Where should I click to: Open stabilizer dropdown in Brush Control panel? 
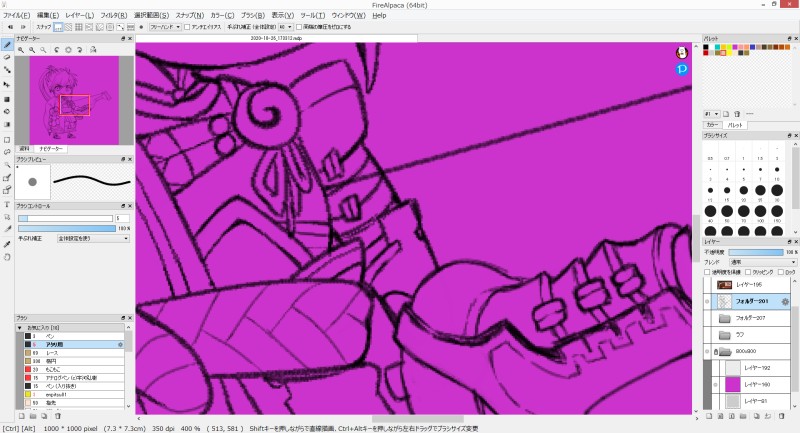tap(93, 239)
